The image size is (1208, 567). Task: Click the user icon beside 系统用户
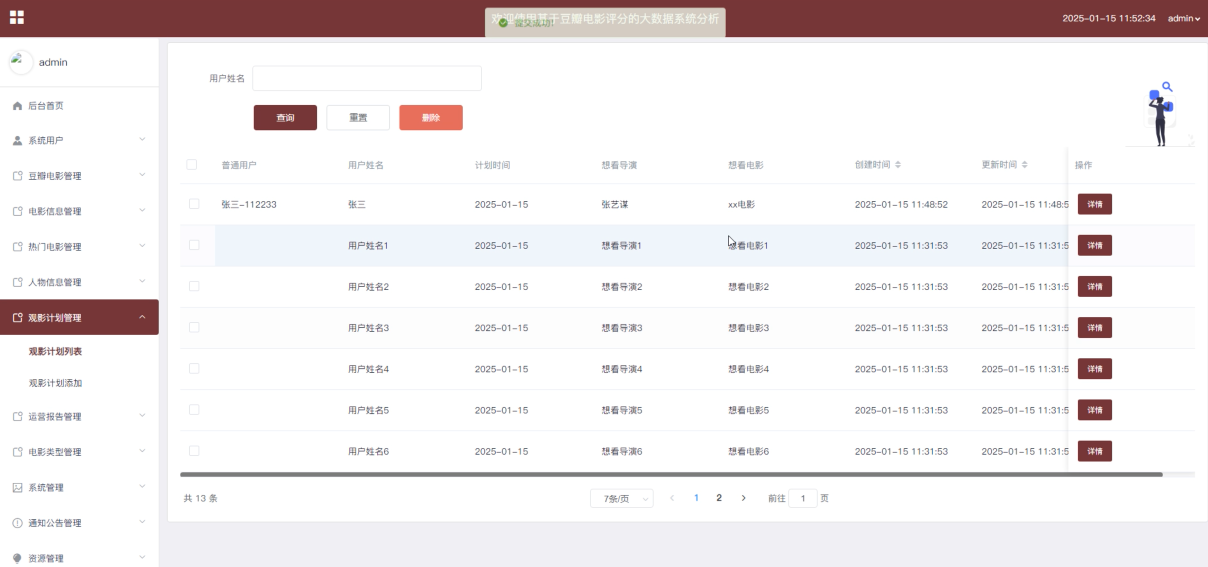pyautogui.click(x=17, y=141)
